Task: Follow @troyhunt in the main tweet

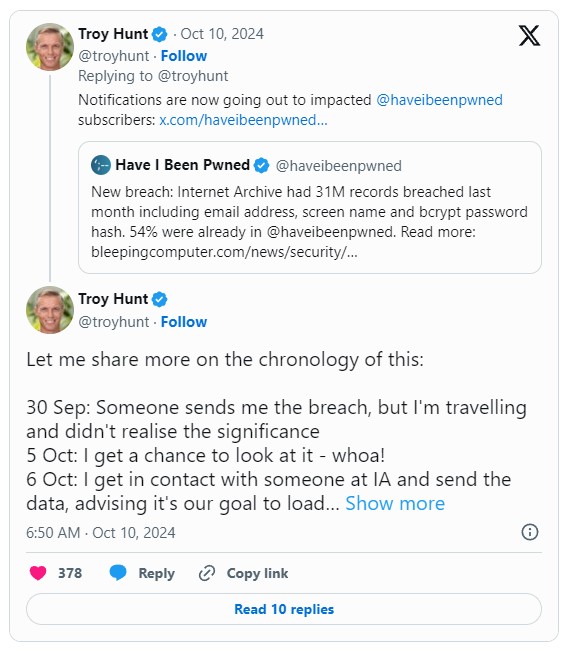Action: point(184,322)
